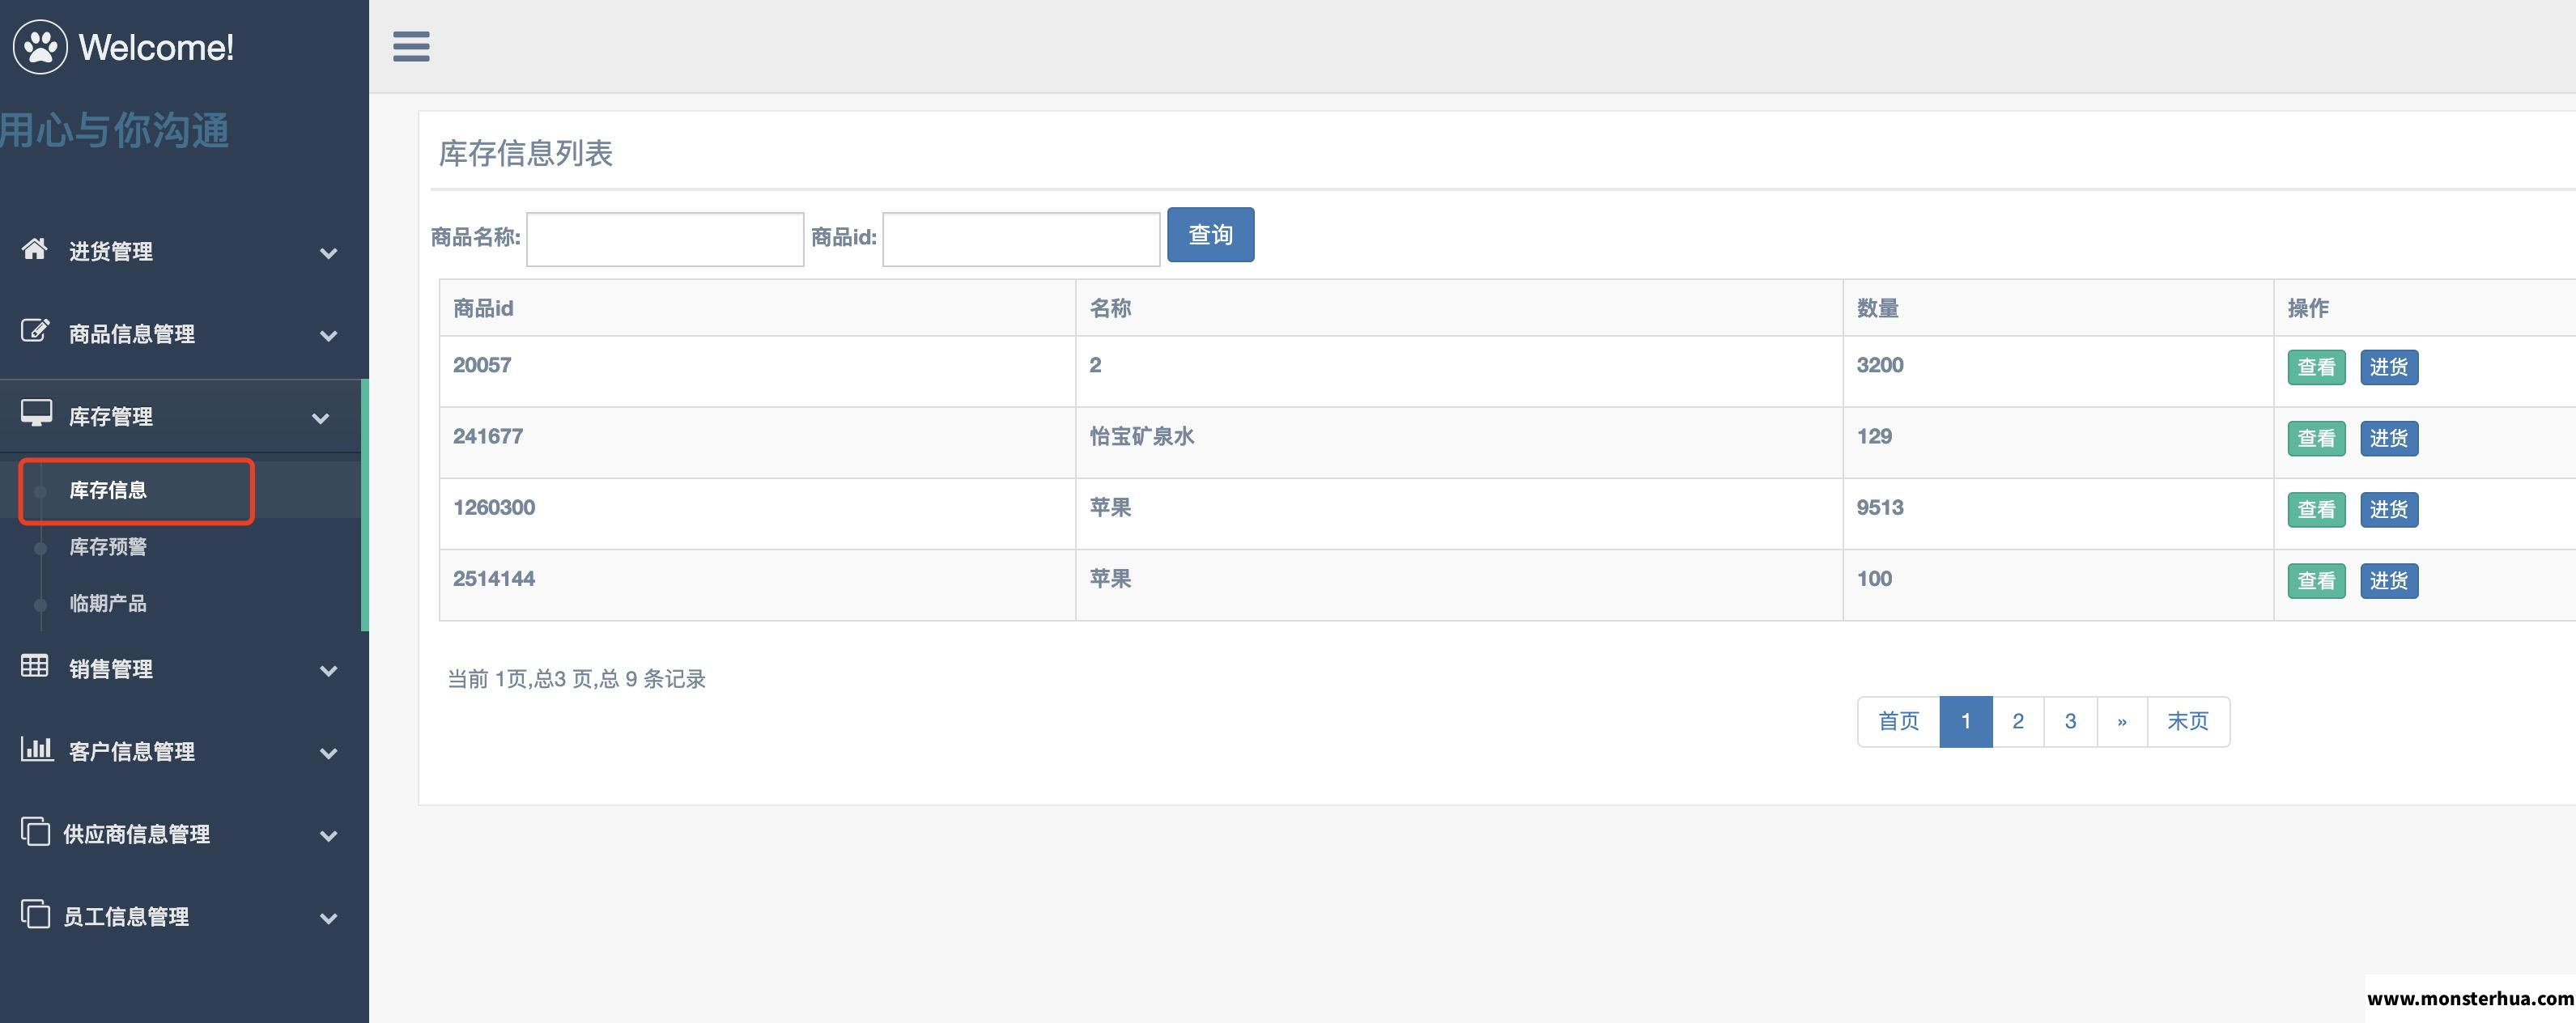Expand the 进货管理 chevron
The image size is (2576, 1023).
pyautogui.click(x=328, y=254)
